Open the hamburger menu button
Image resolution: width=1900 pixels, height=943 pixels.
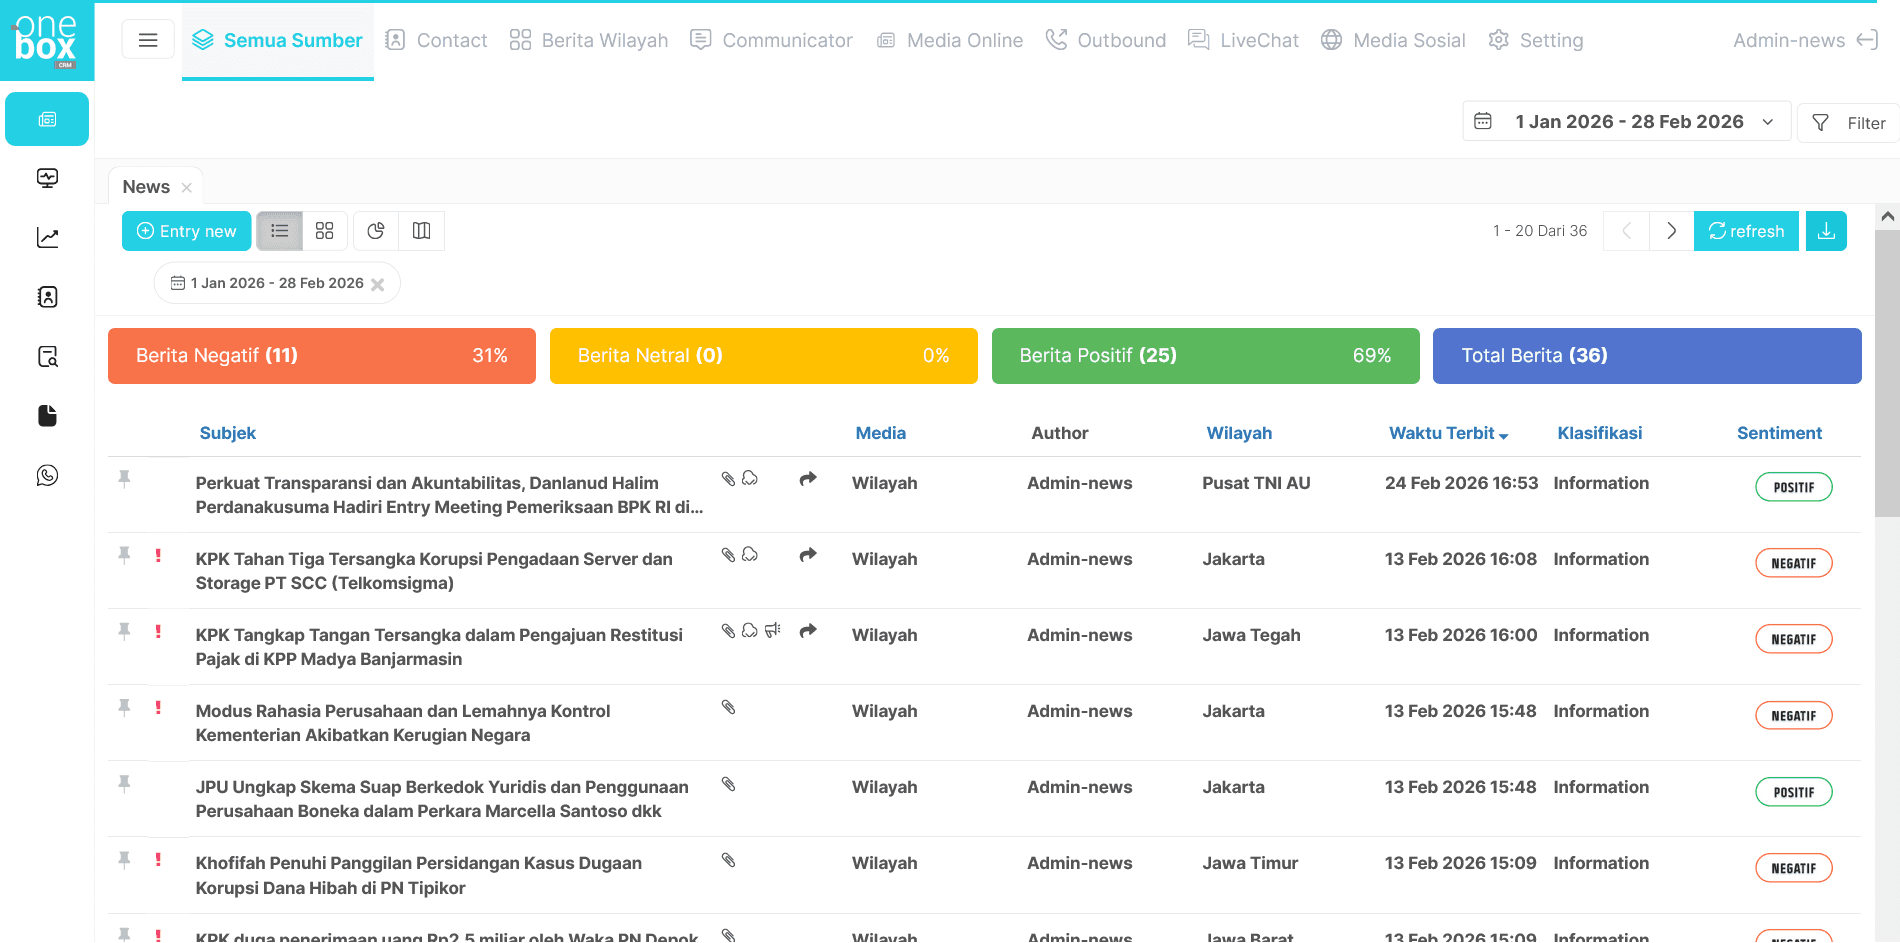[x=148, y=40]
